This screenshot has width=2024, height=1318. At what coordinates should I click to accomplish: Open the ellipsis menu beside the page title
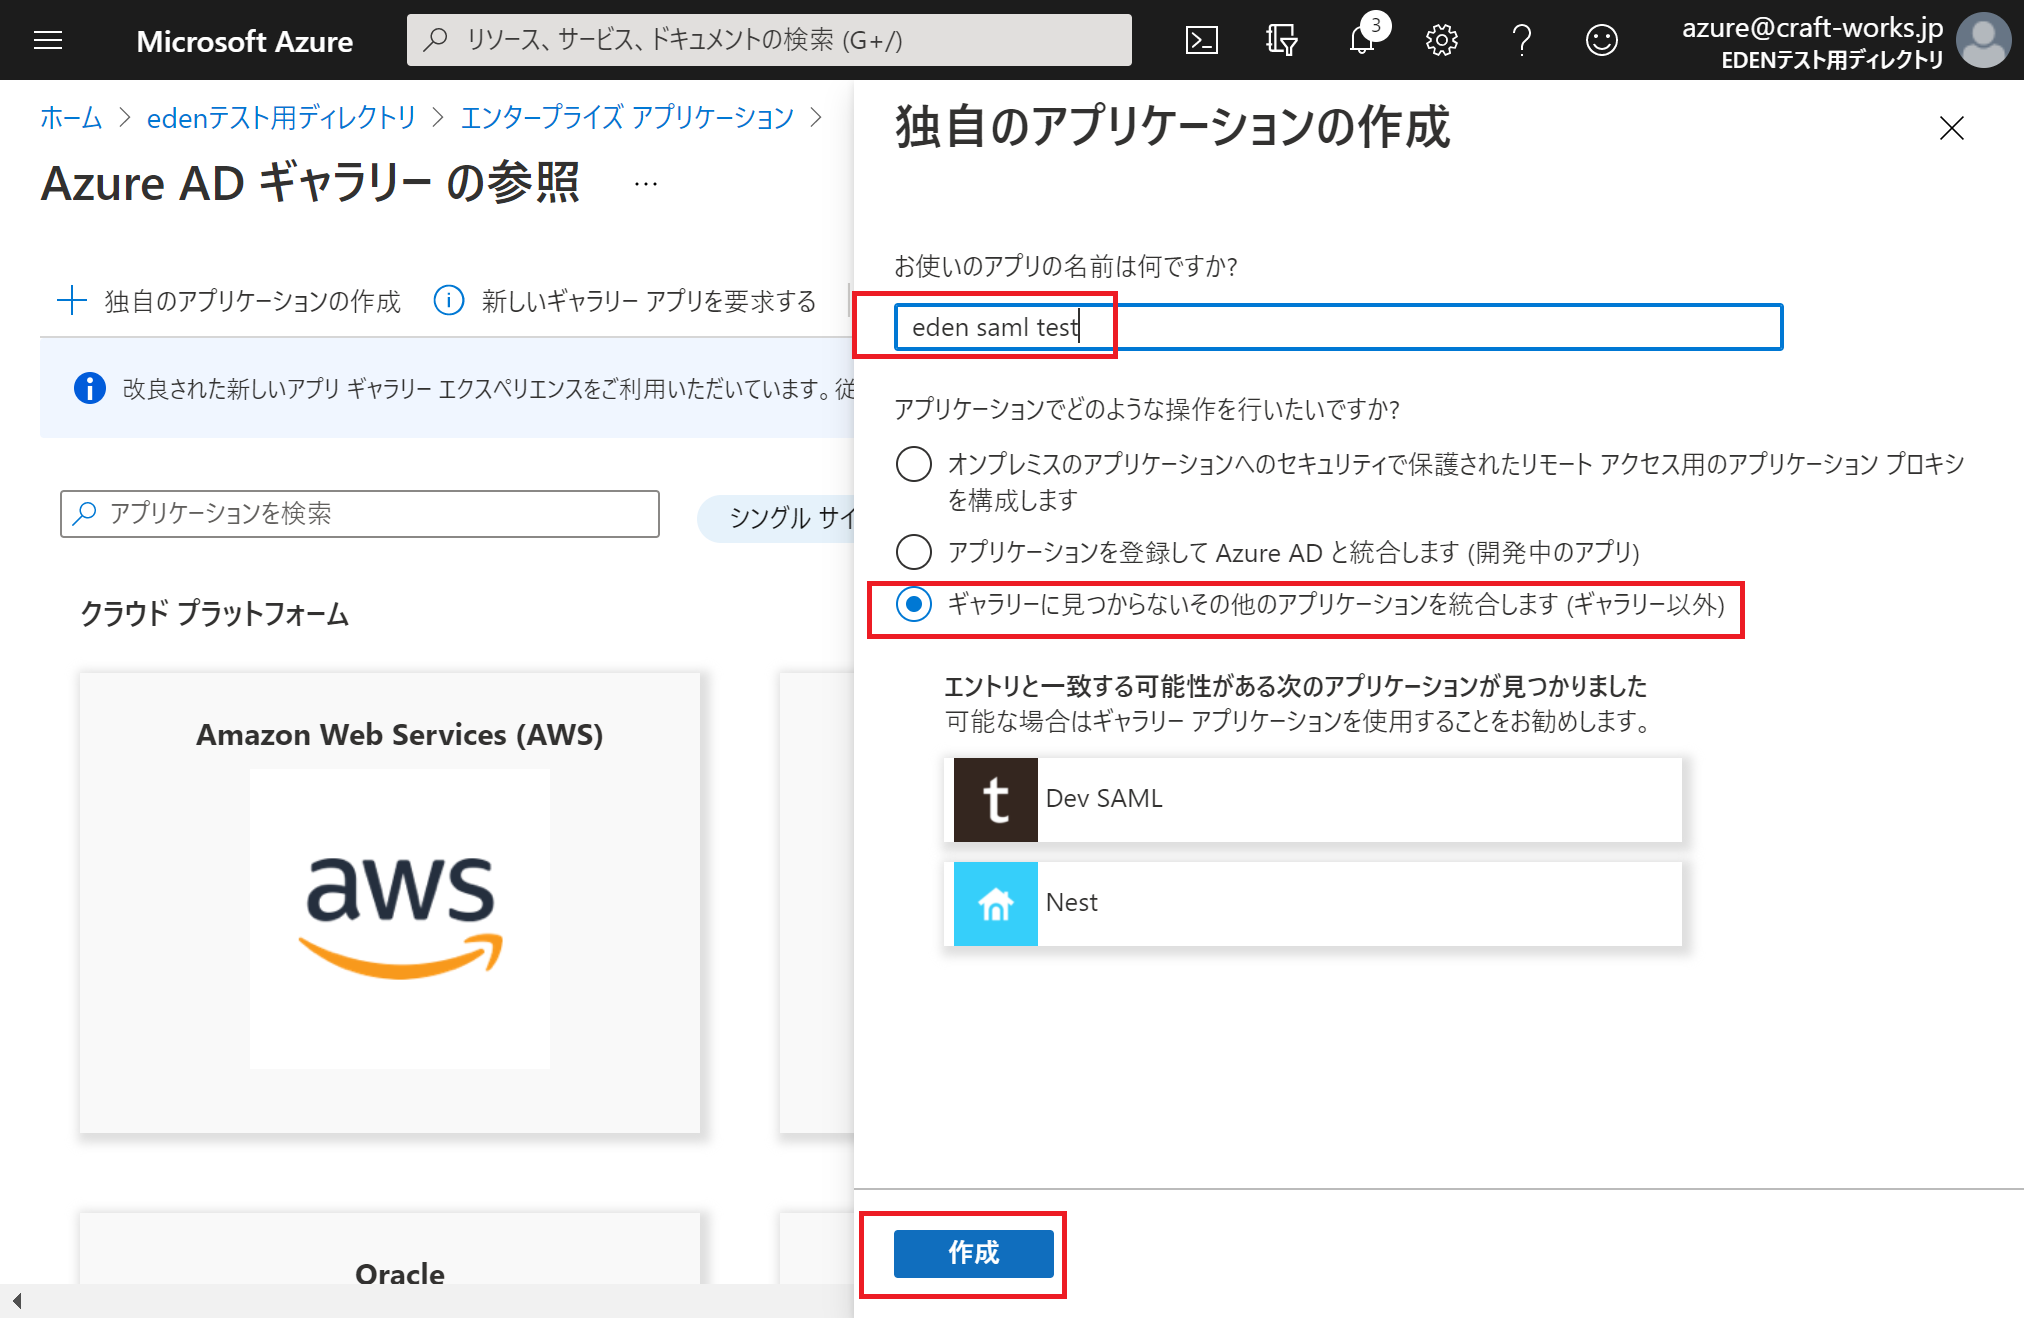[646, 184]
